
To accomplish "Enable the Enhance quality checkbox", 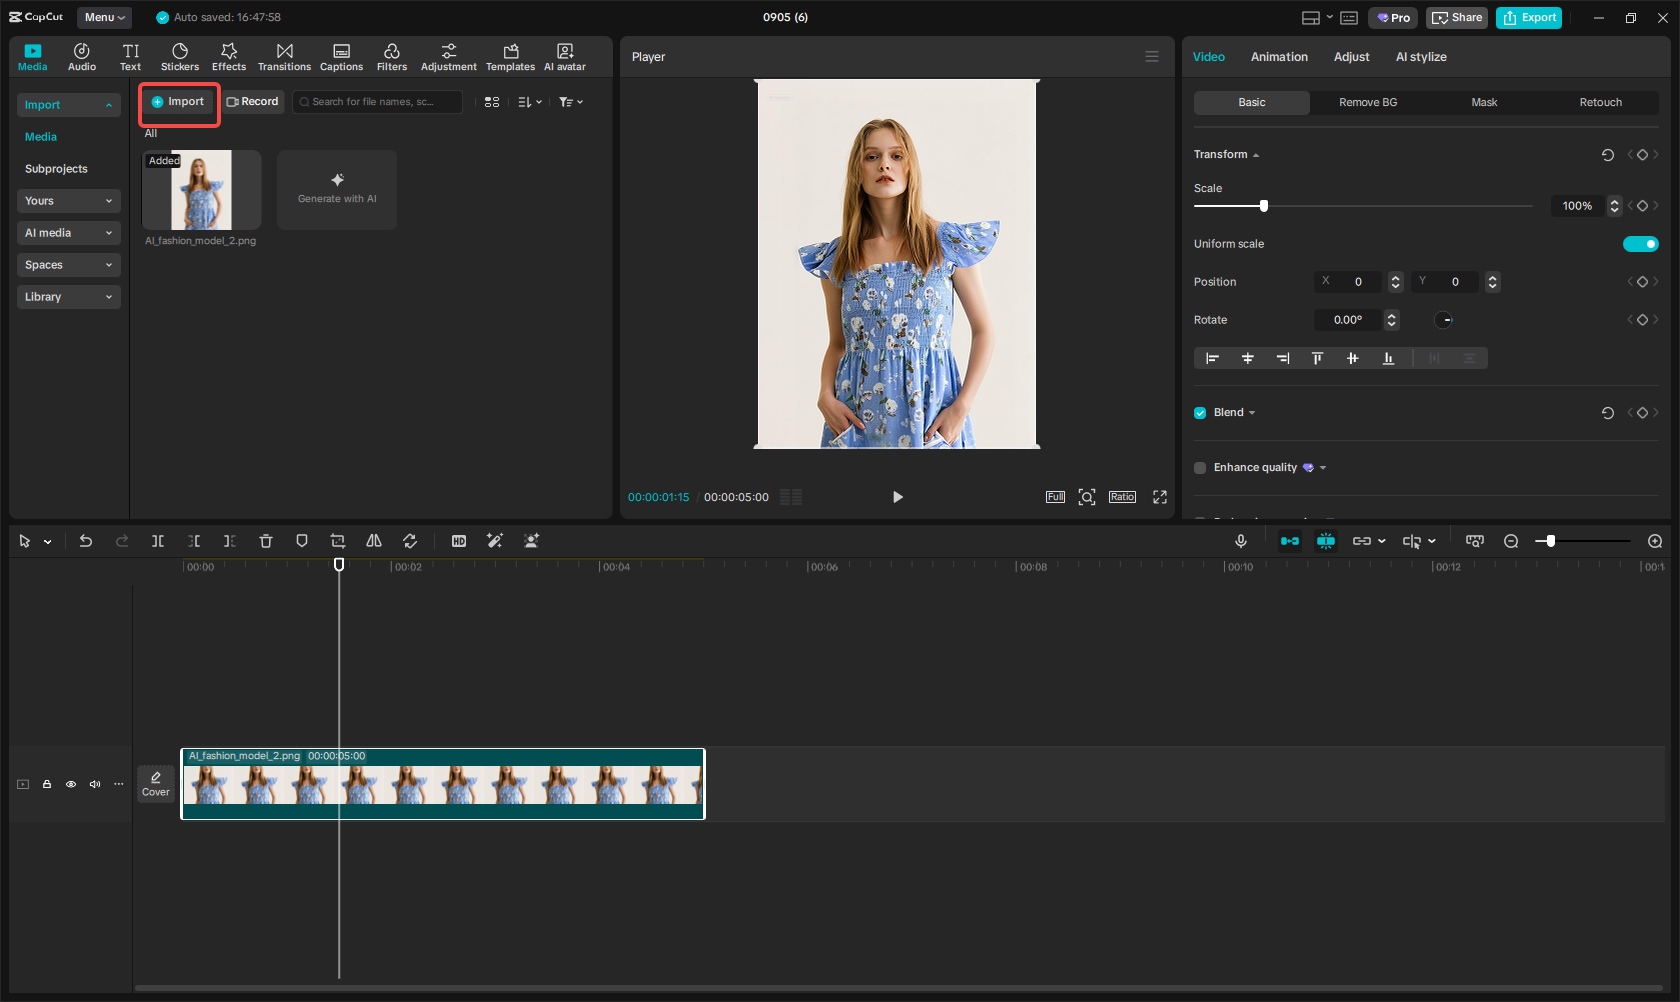I will [1200, 468].
